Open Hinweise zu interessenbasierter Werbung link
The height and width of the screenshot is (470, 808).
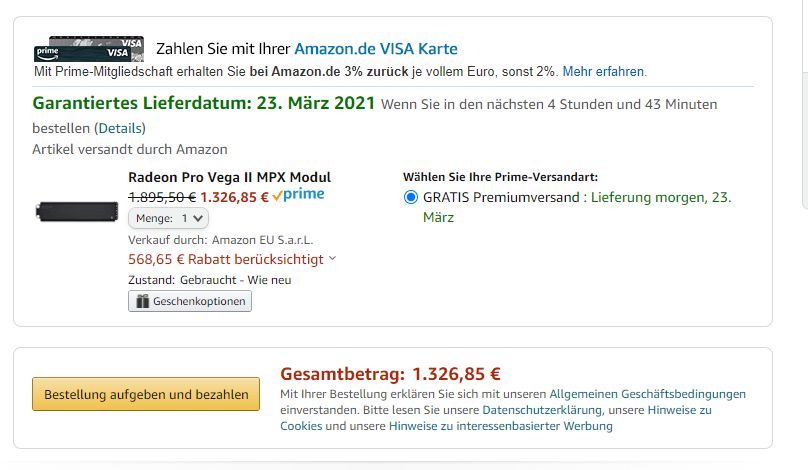(500, 426)
